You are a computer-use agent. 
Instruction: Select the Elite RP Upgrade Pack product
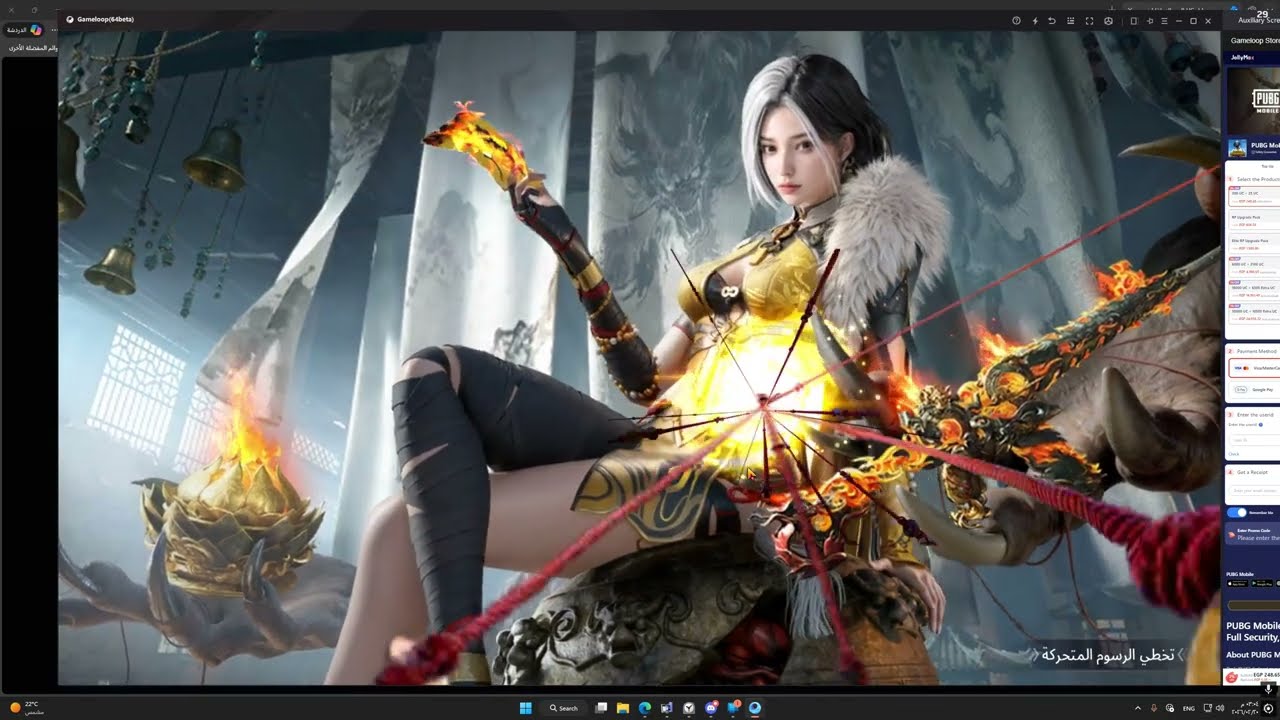pos(1254,244)
